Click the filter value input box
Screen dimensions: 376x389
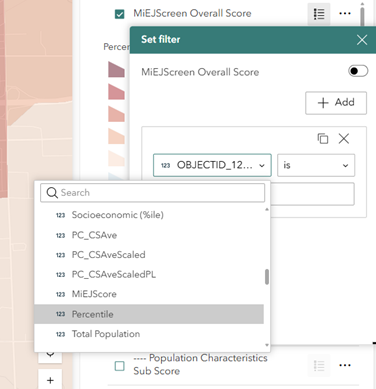click(x=312, y=194)
